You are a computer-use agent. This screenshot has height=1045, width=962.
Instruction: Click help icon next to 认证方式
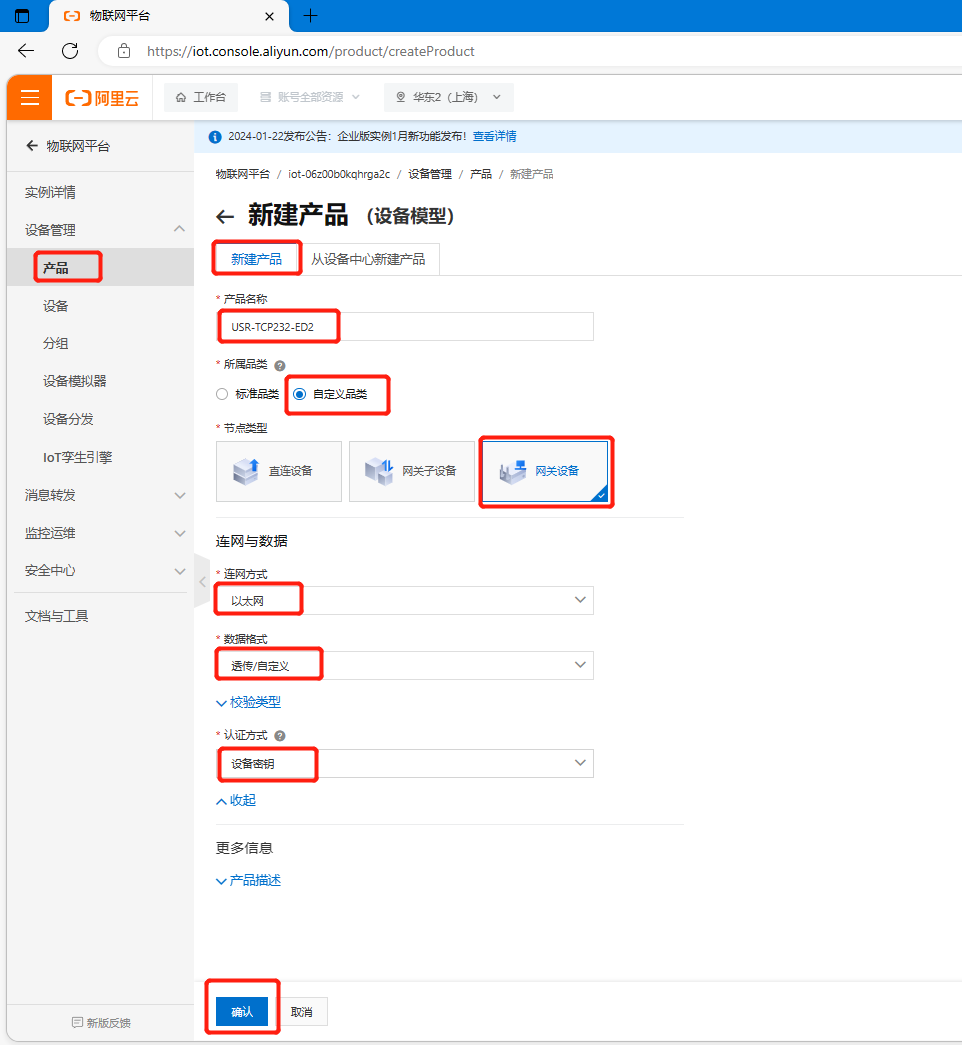pyautogui.click(x=280, y=736)
